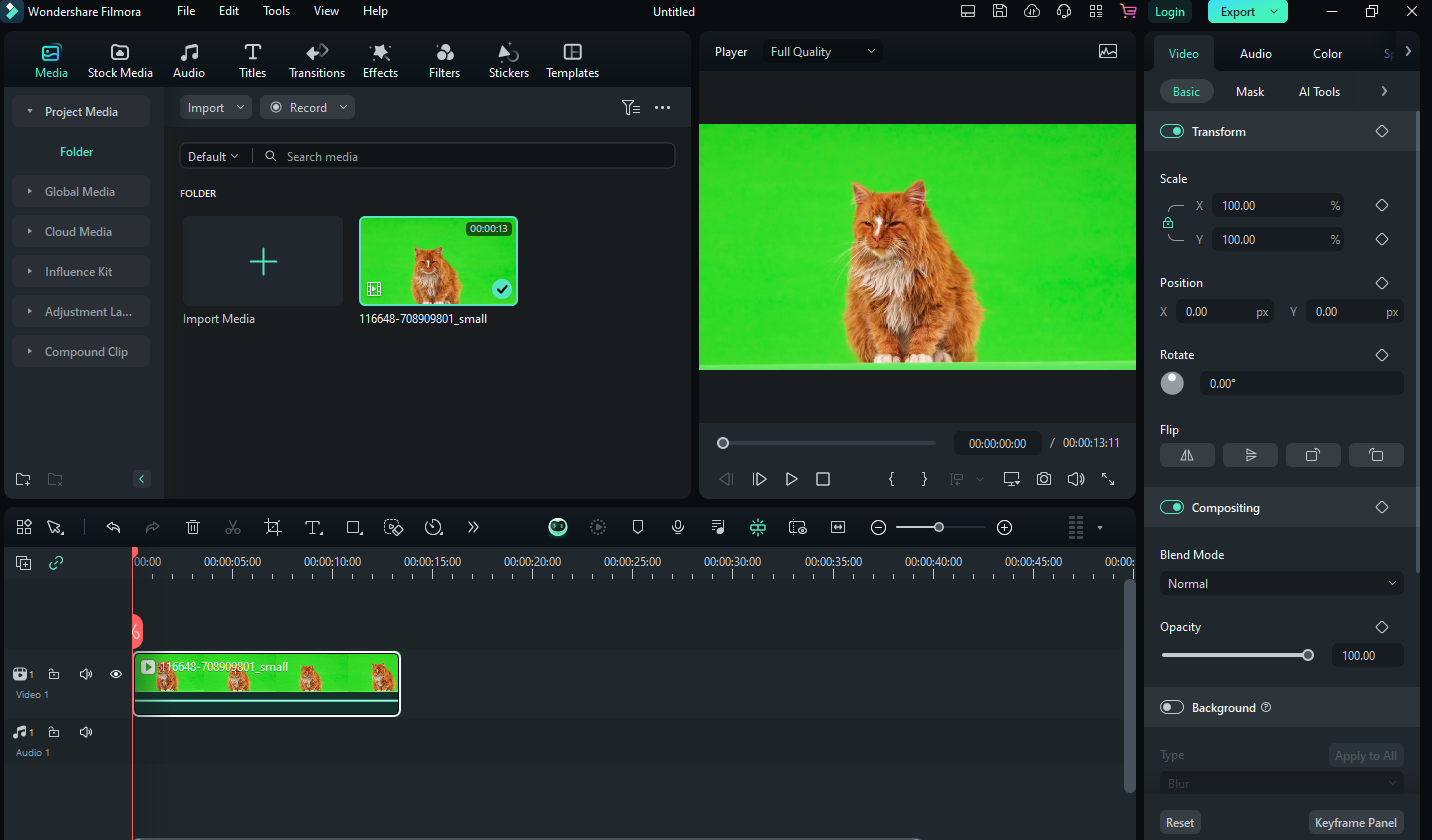Screen dimensions: 1432x840
Task: Toggle the Transform section switch
Action: point(1171,130)
